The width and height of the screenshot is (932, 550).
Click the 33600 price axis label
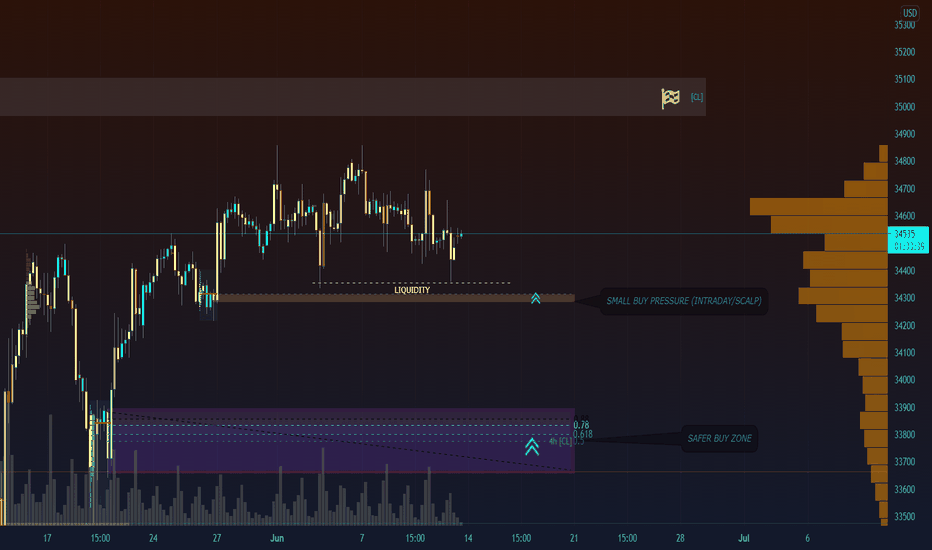(x=905, y=489)
